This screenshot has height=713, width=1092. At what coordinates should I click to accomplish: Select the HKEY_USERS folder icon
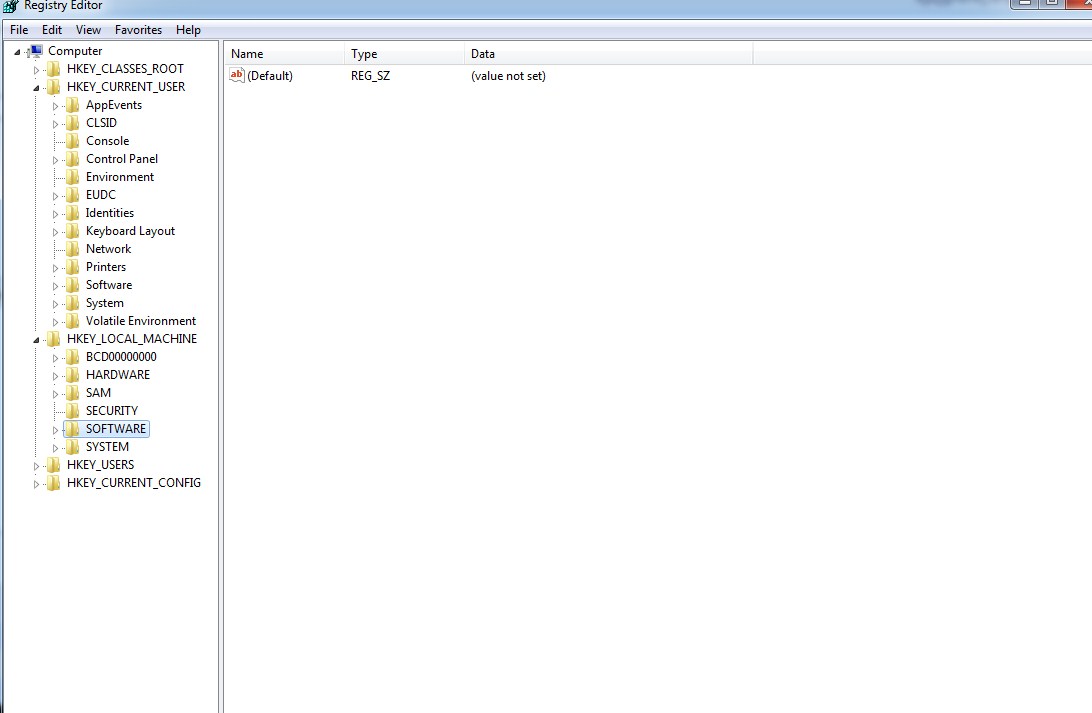(53, 464)
